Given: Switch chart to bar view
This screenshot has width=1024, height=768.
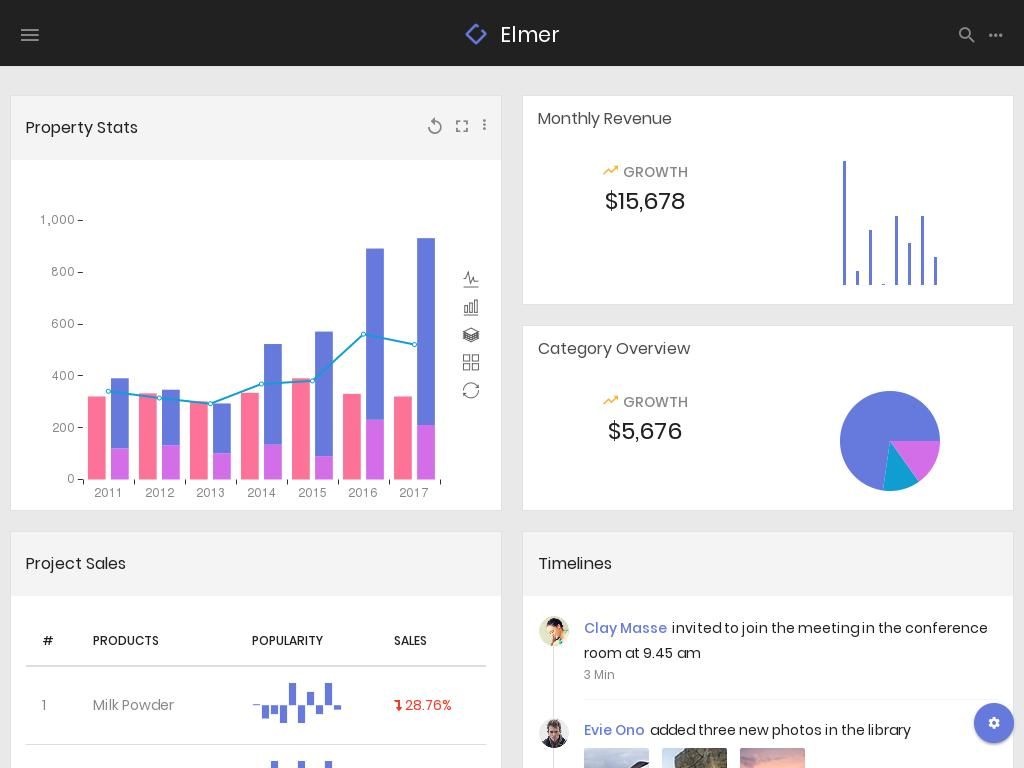Looking at the screenshot, I should (471, 308).
